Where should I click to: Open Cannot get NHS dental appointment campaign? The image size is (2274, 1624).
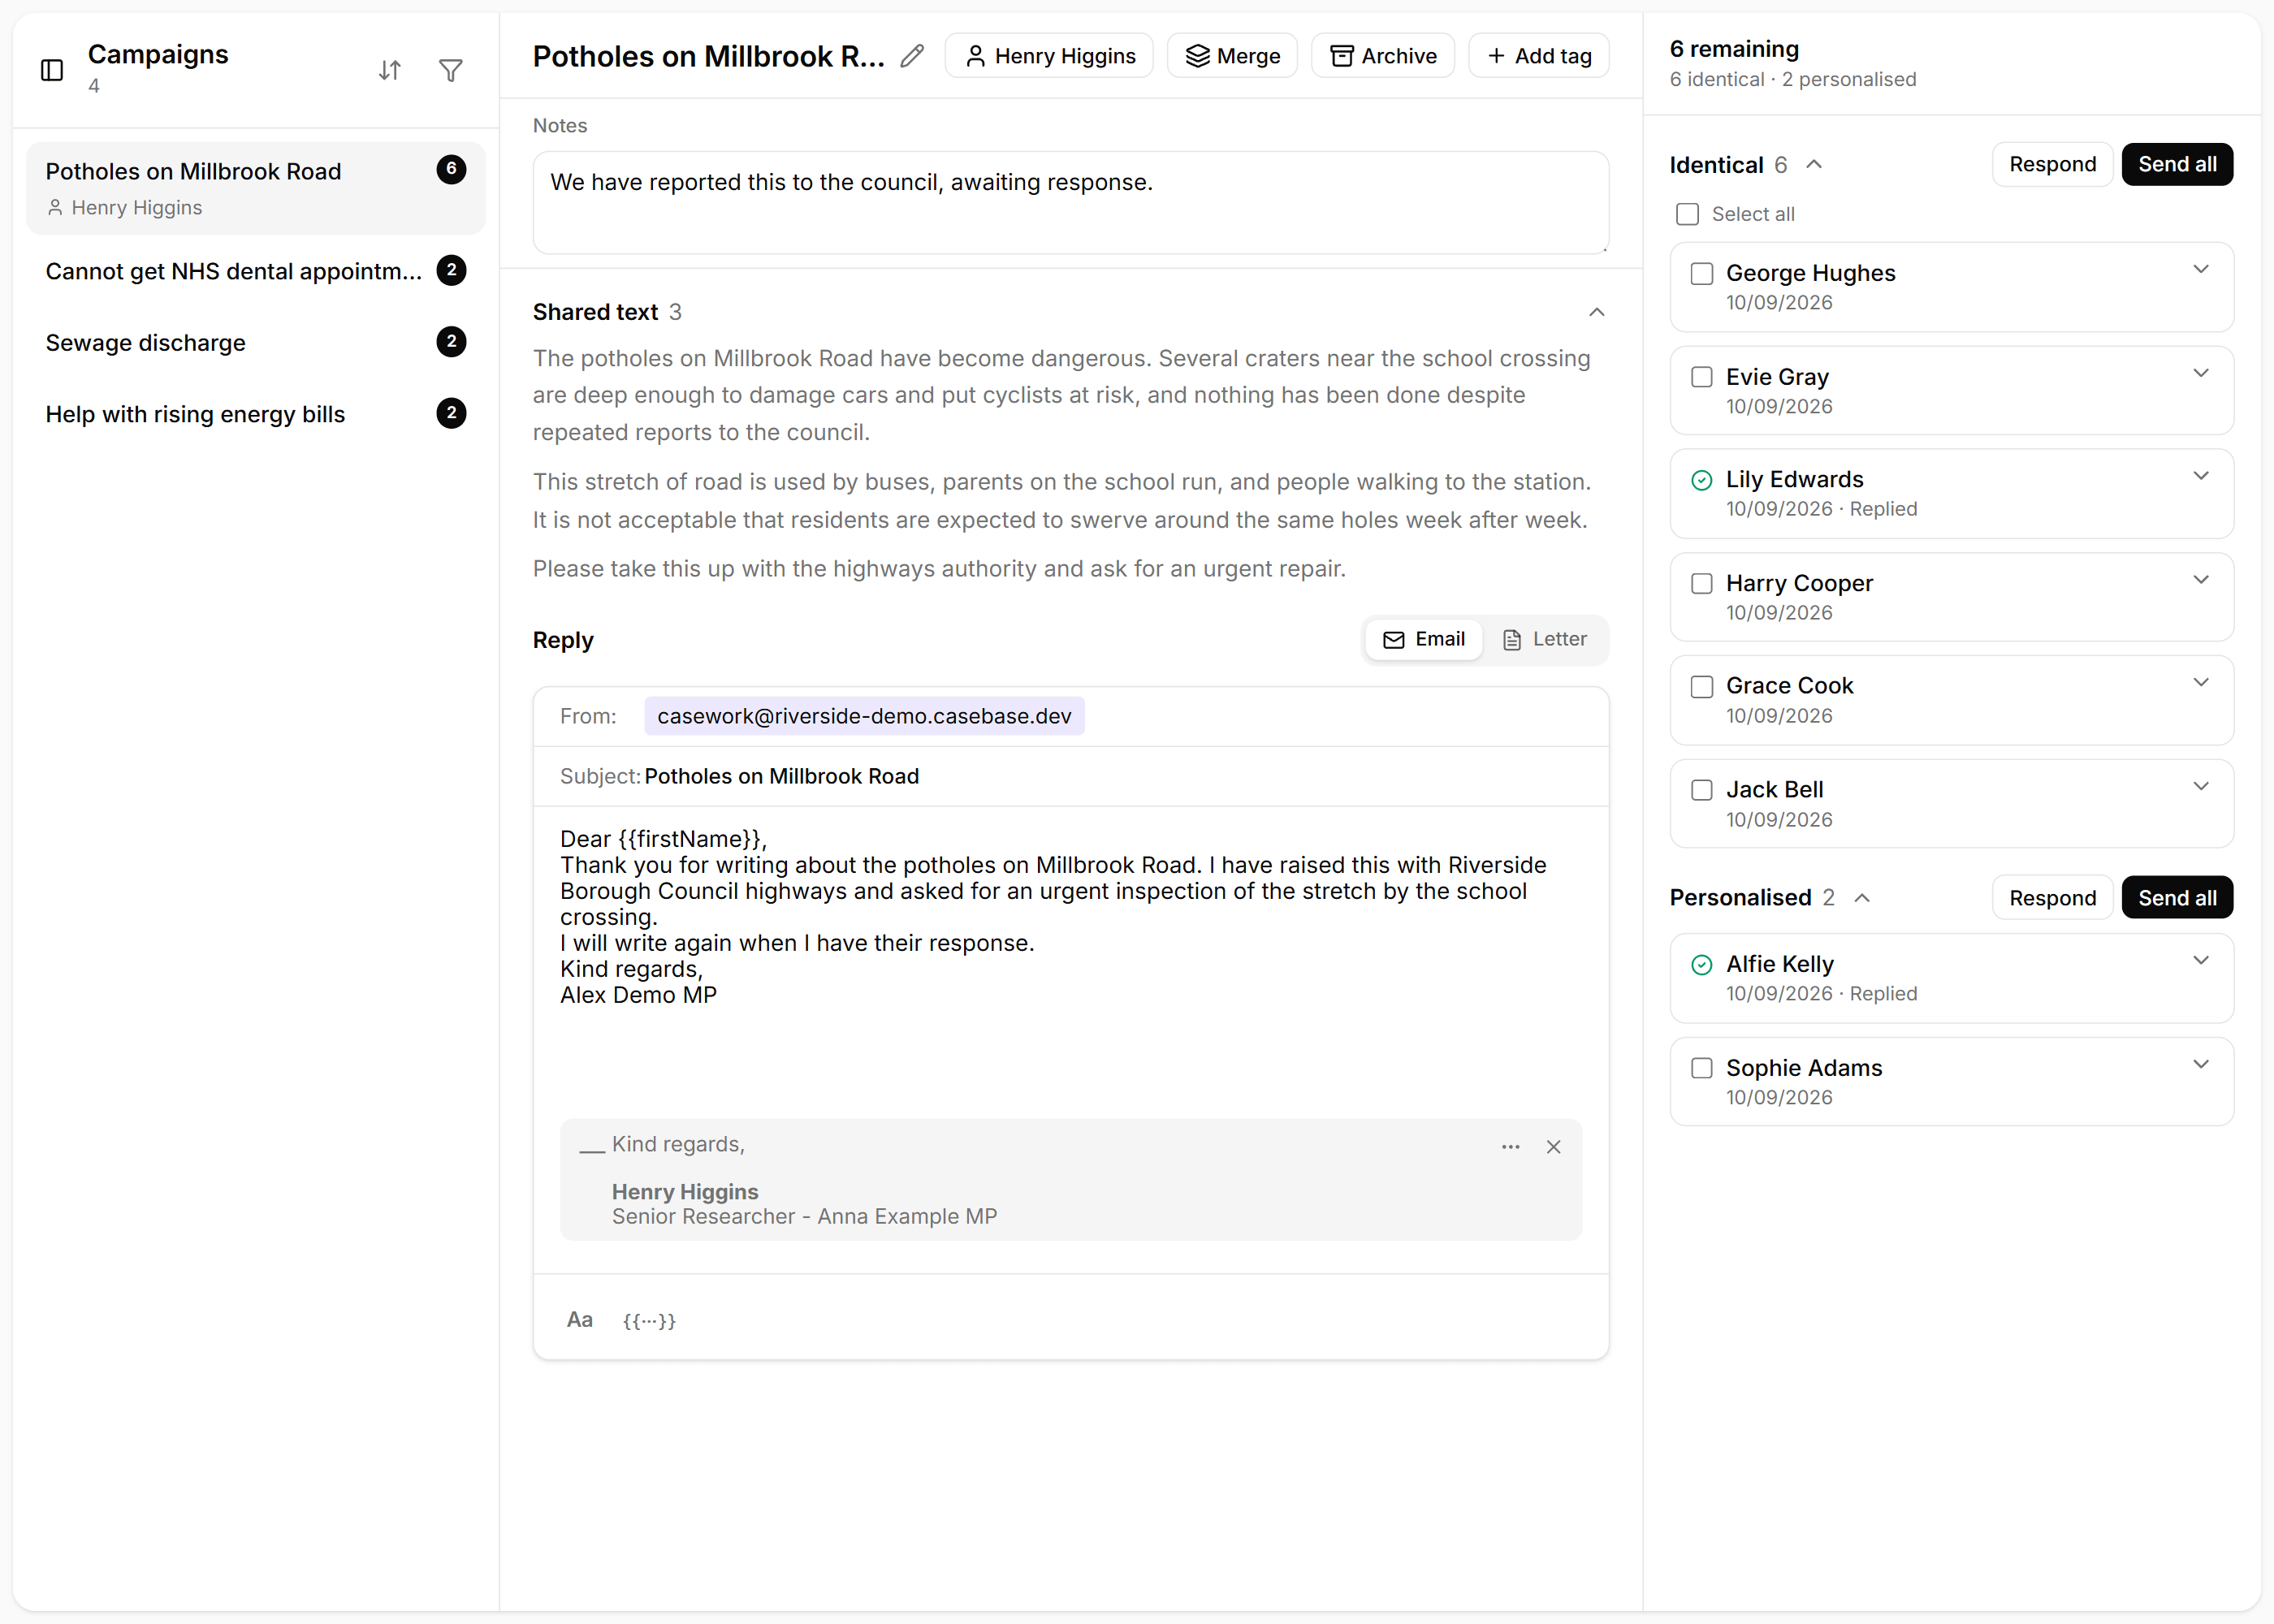click(x=256, y=271)
